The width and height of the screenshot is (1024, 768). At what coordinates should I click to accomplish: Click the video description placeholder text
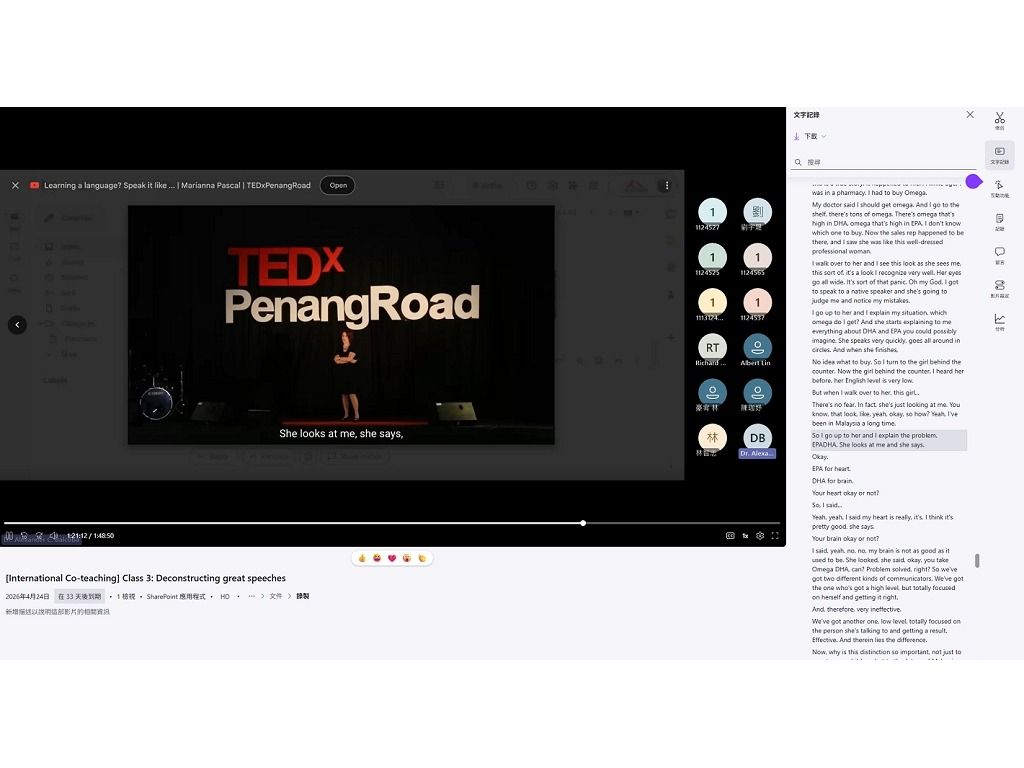pyautogui.click(x=57, y=612)
